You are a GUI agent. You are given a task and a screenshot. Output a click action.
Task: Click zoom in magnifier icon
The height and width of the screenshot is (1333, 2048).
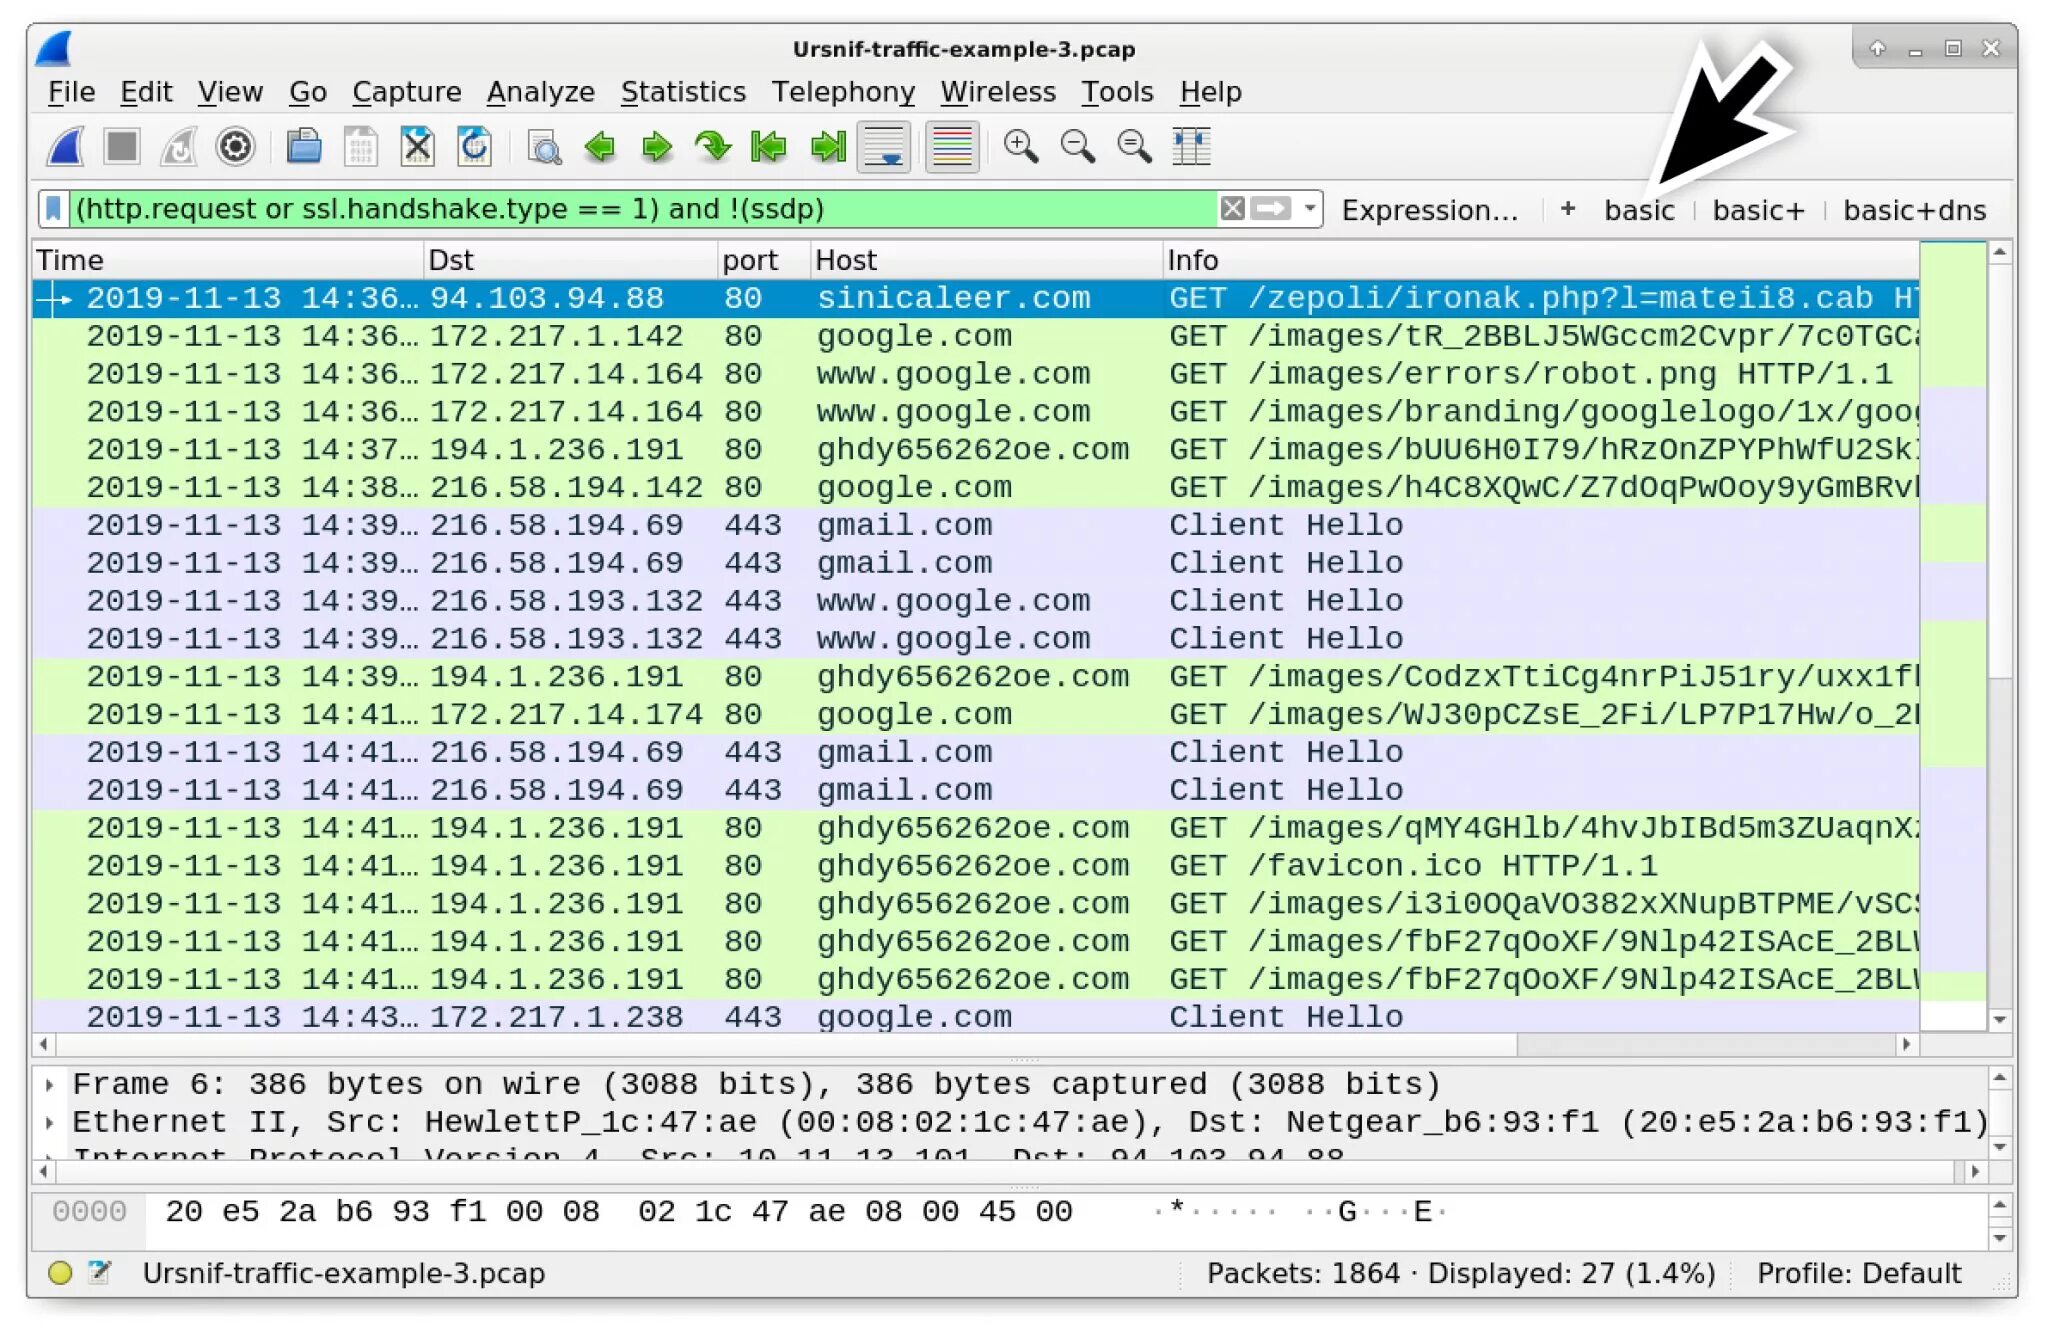1020,147
